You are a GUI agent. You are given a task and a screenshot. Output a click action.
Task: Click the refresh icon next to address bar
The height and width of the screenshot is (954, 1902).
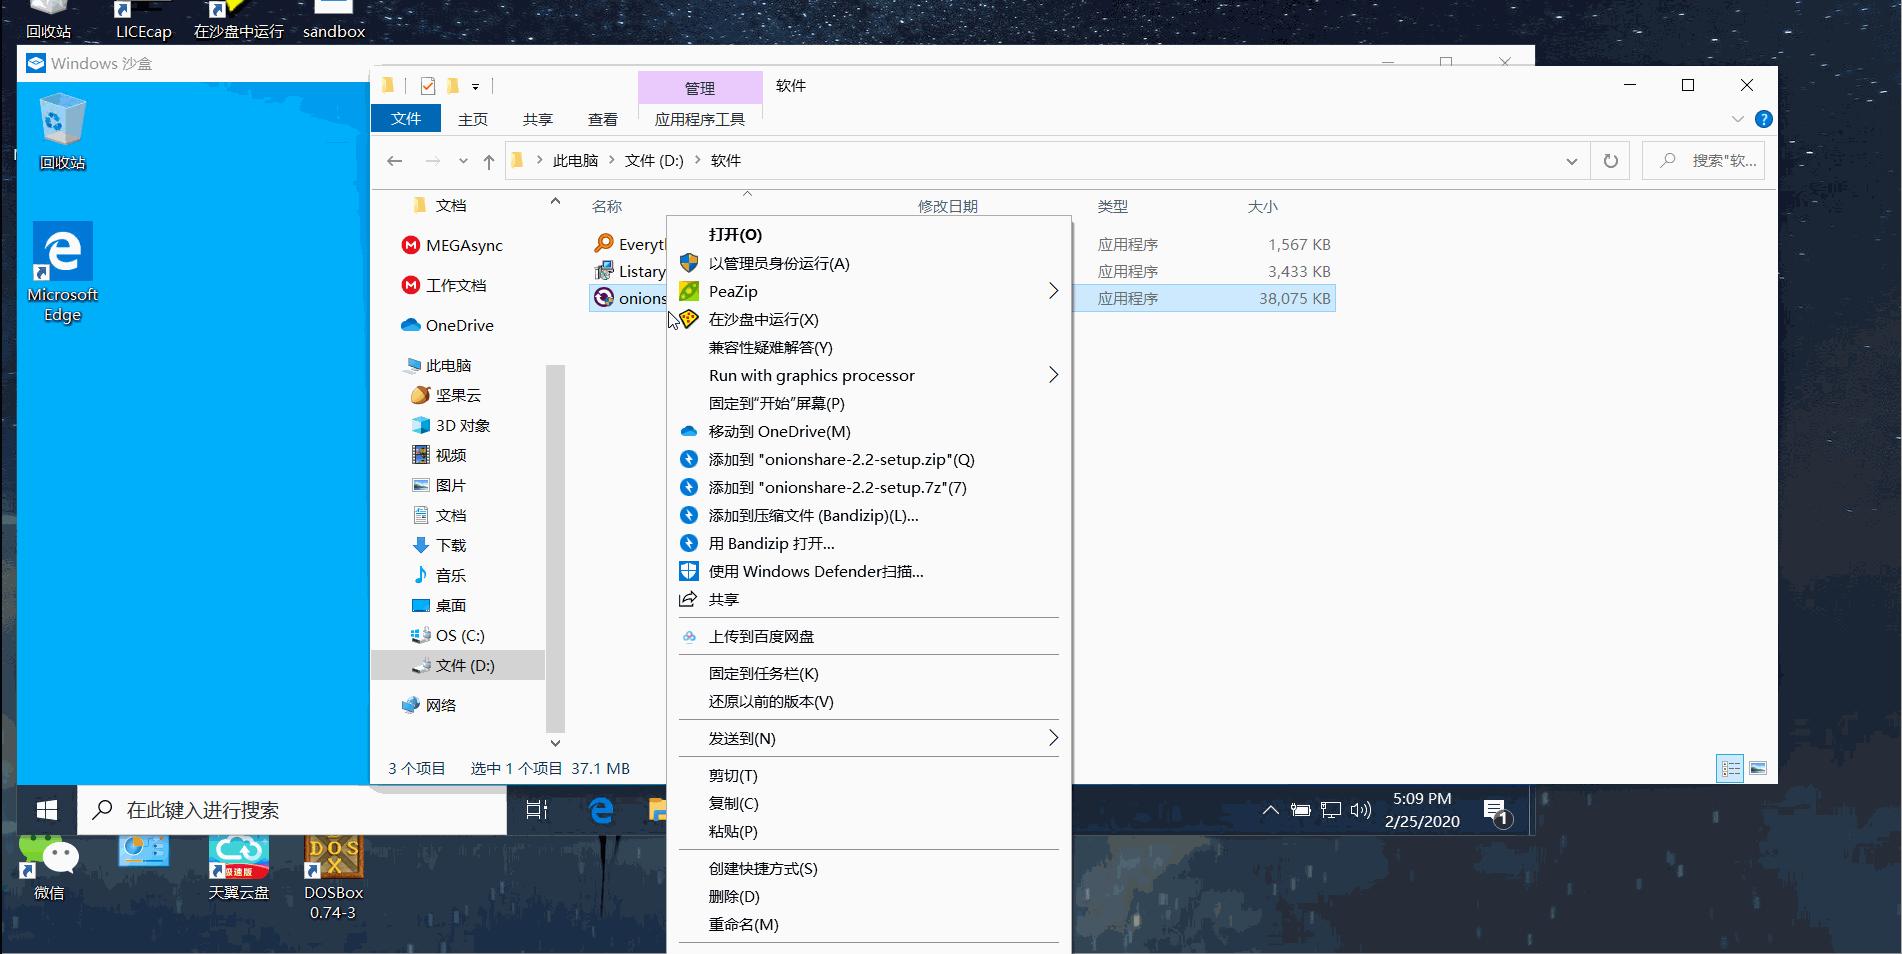tap(1610, 160)
